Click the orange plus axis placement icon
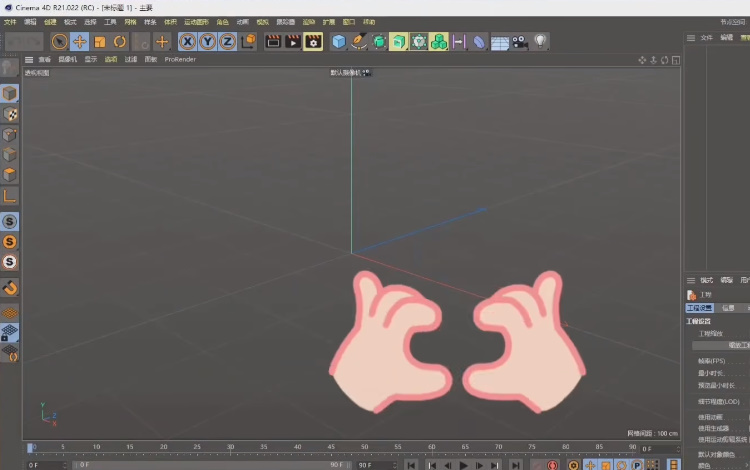This screenshot has width=750, height=470. point(162,42)
